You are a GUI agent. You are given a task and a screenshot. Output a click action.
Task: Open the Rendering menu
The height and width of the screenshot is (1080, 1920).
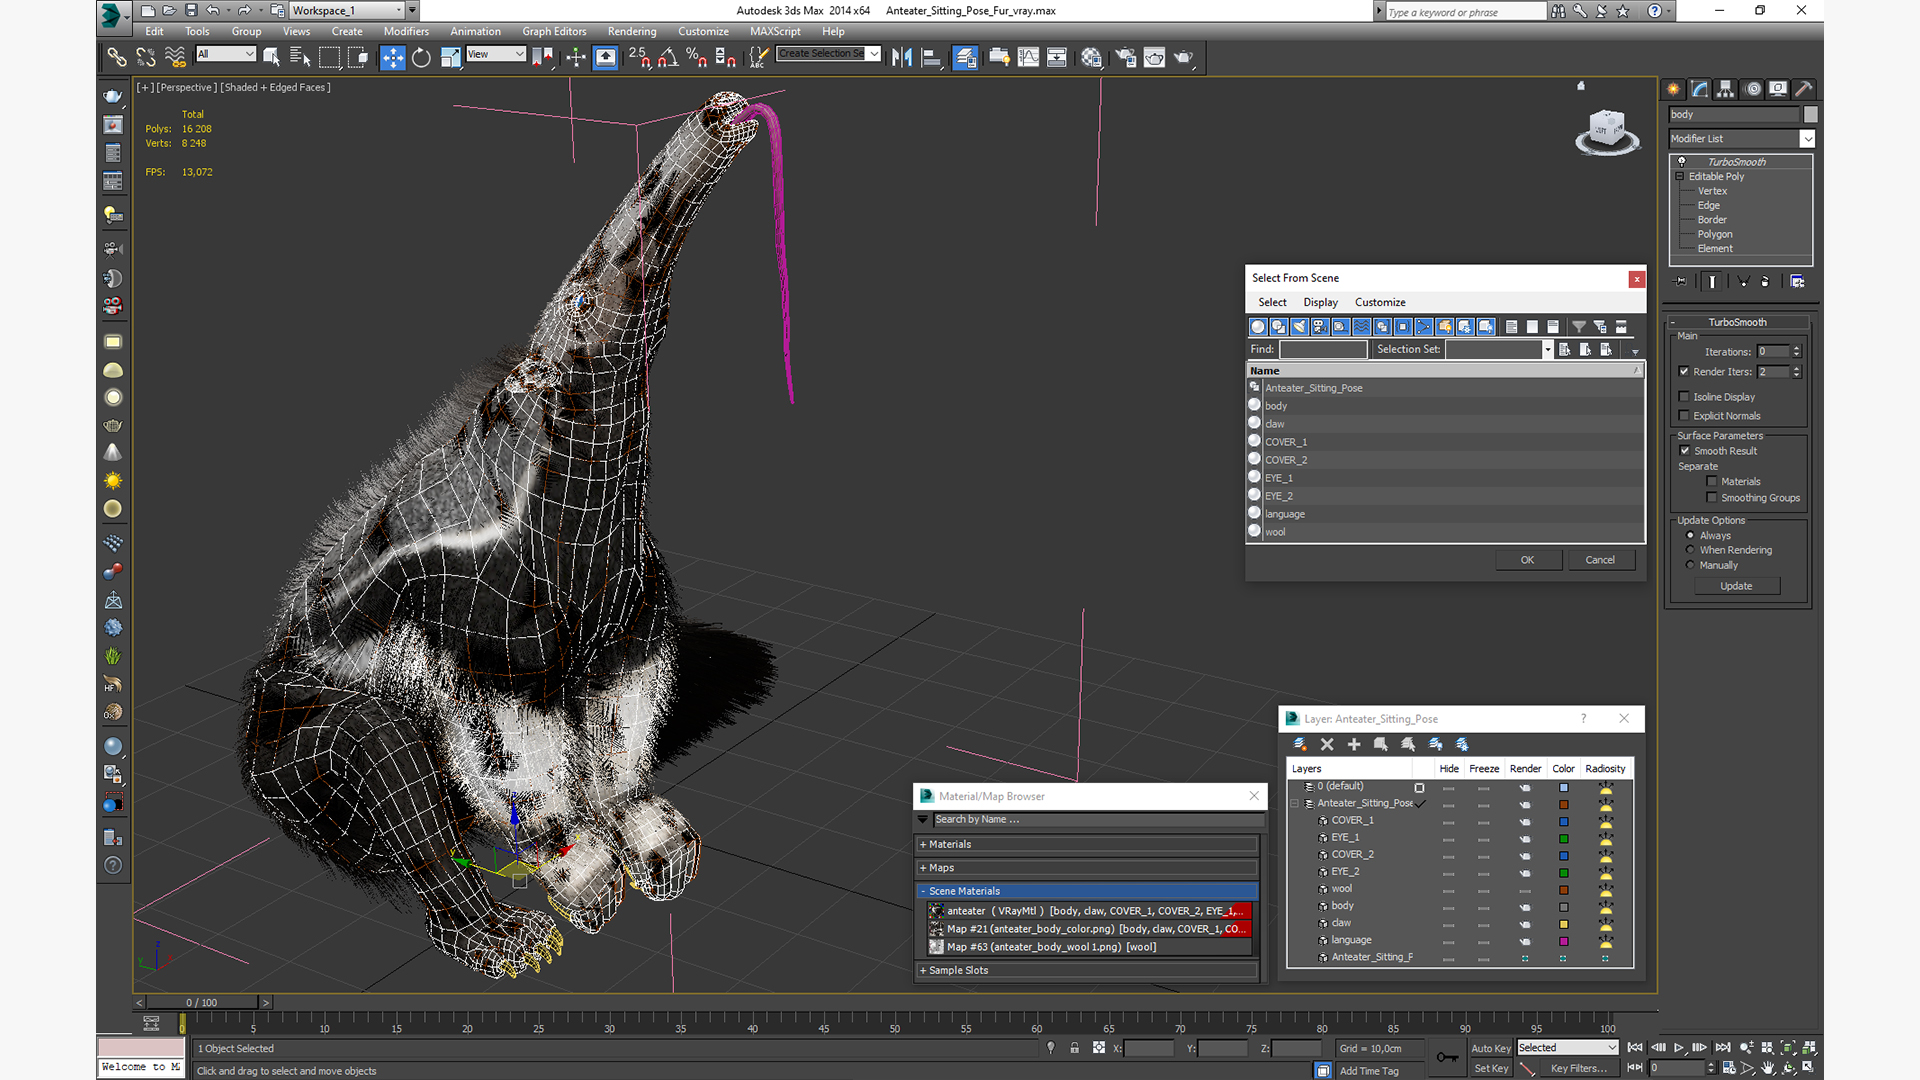tap(632, 32)
